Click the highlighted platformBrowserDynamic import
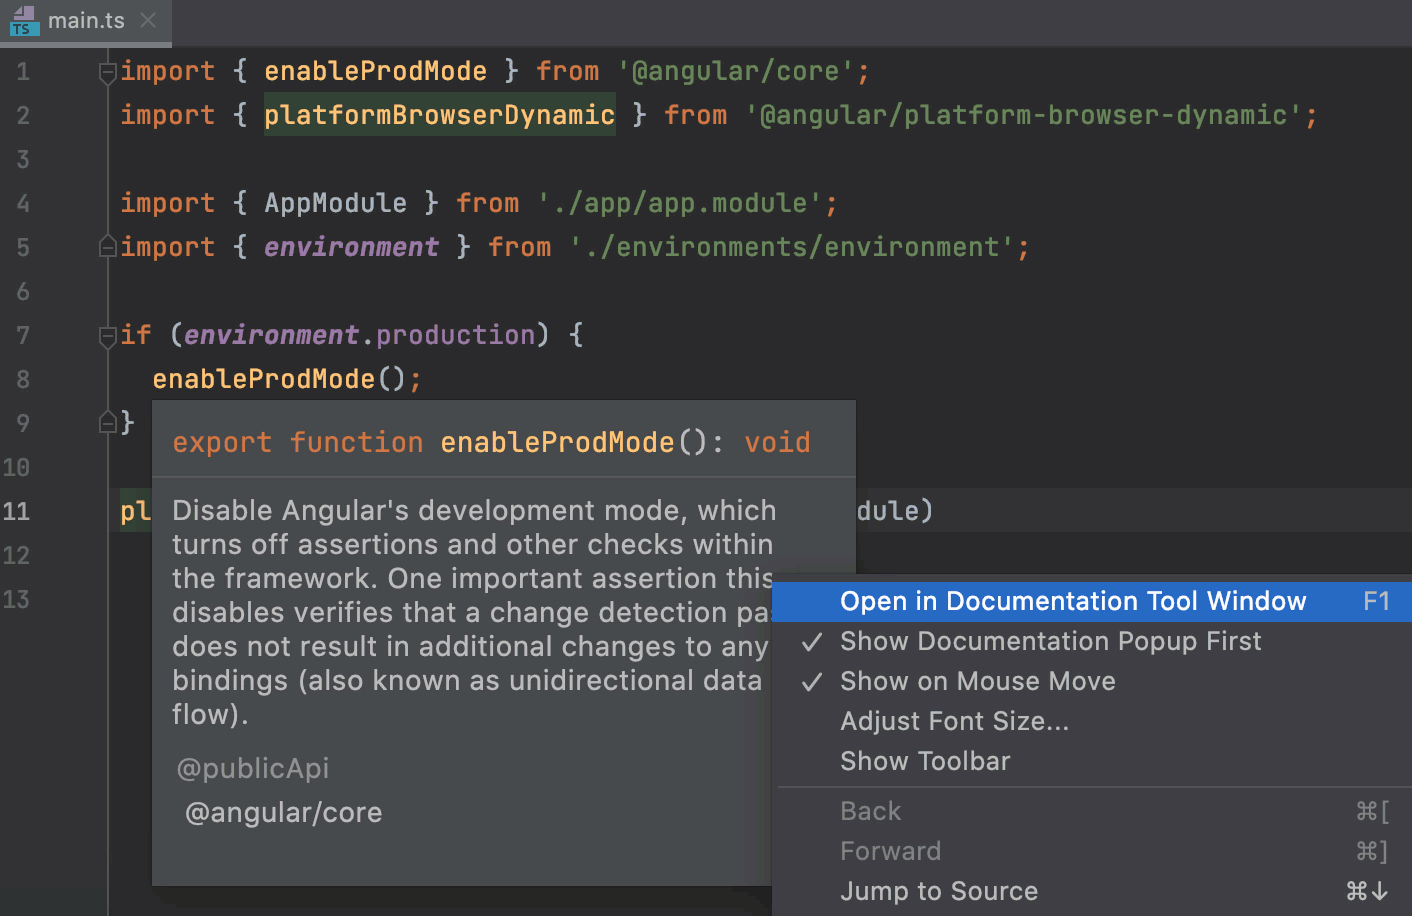Image resolution: width=1412 pixels, height=916 pixels. (x=439, y=114)
